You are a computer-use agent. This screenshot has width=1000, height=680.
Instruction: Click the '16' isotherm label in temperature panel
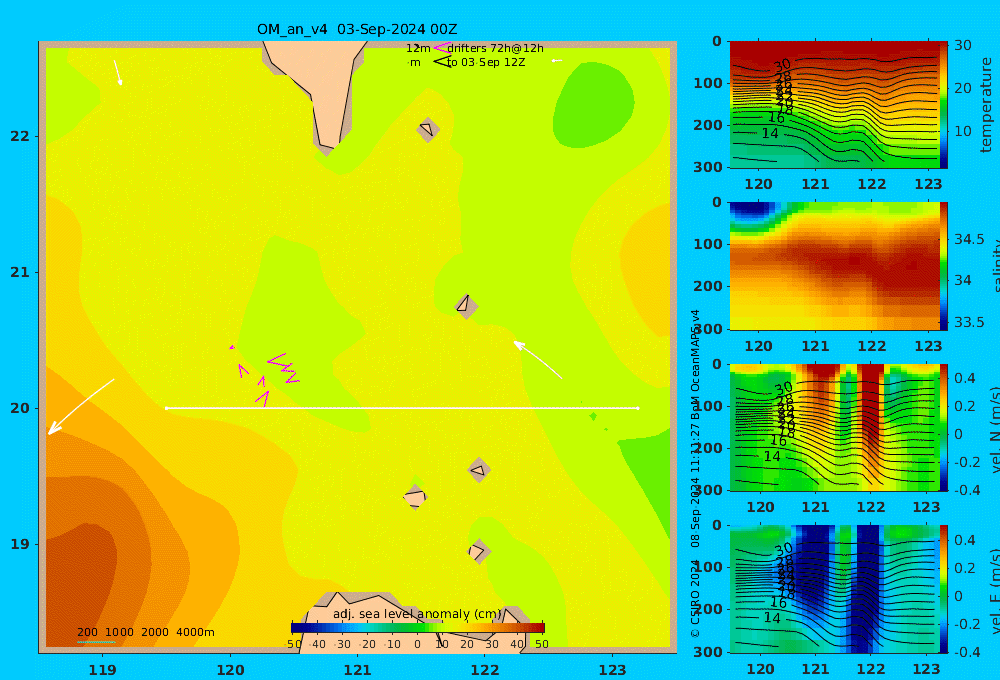click(x=776, y=118)
